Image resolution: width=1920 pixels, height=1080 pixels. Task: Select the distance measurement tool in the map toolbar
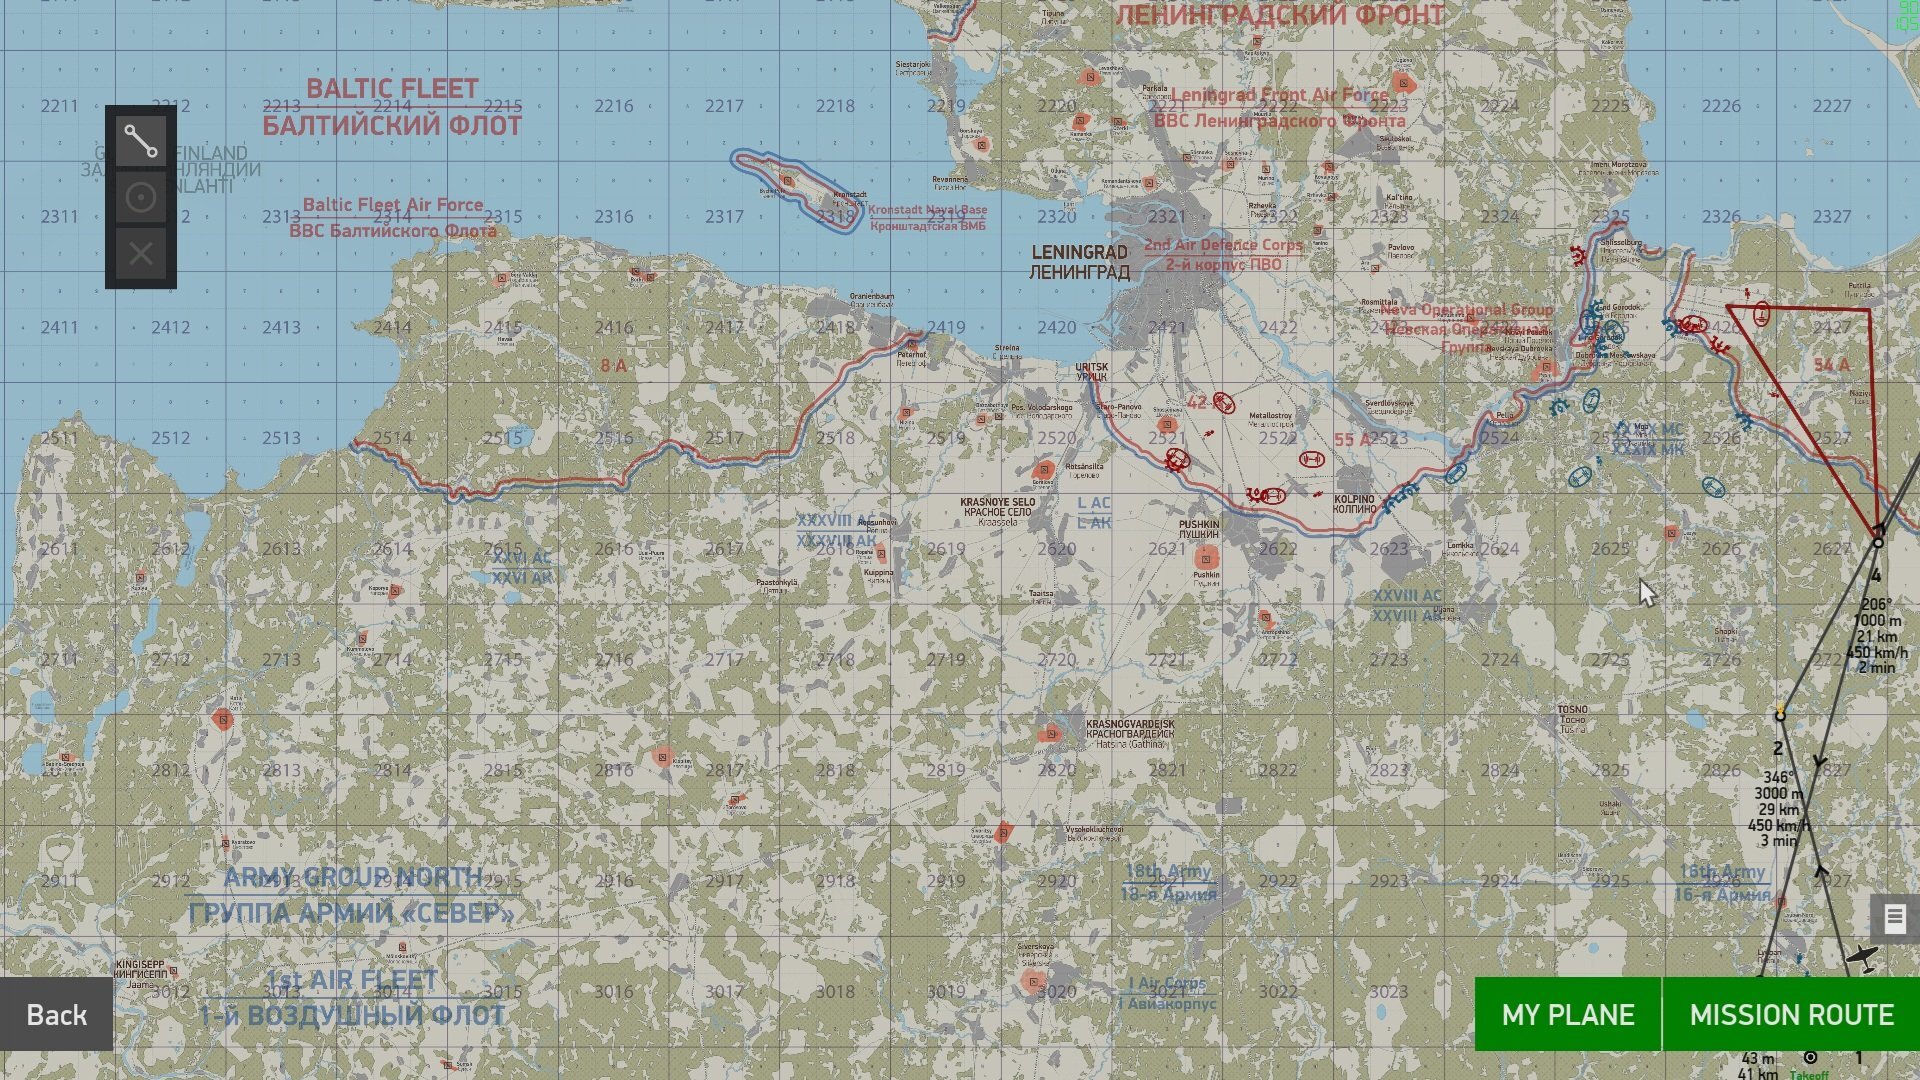(x=140, y=142)
